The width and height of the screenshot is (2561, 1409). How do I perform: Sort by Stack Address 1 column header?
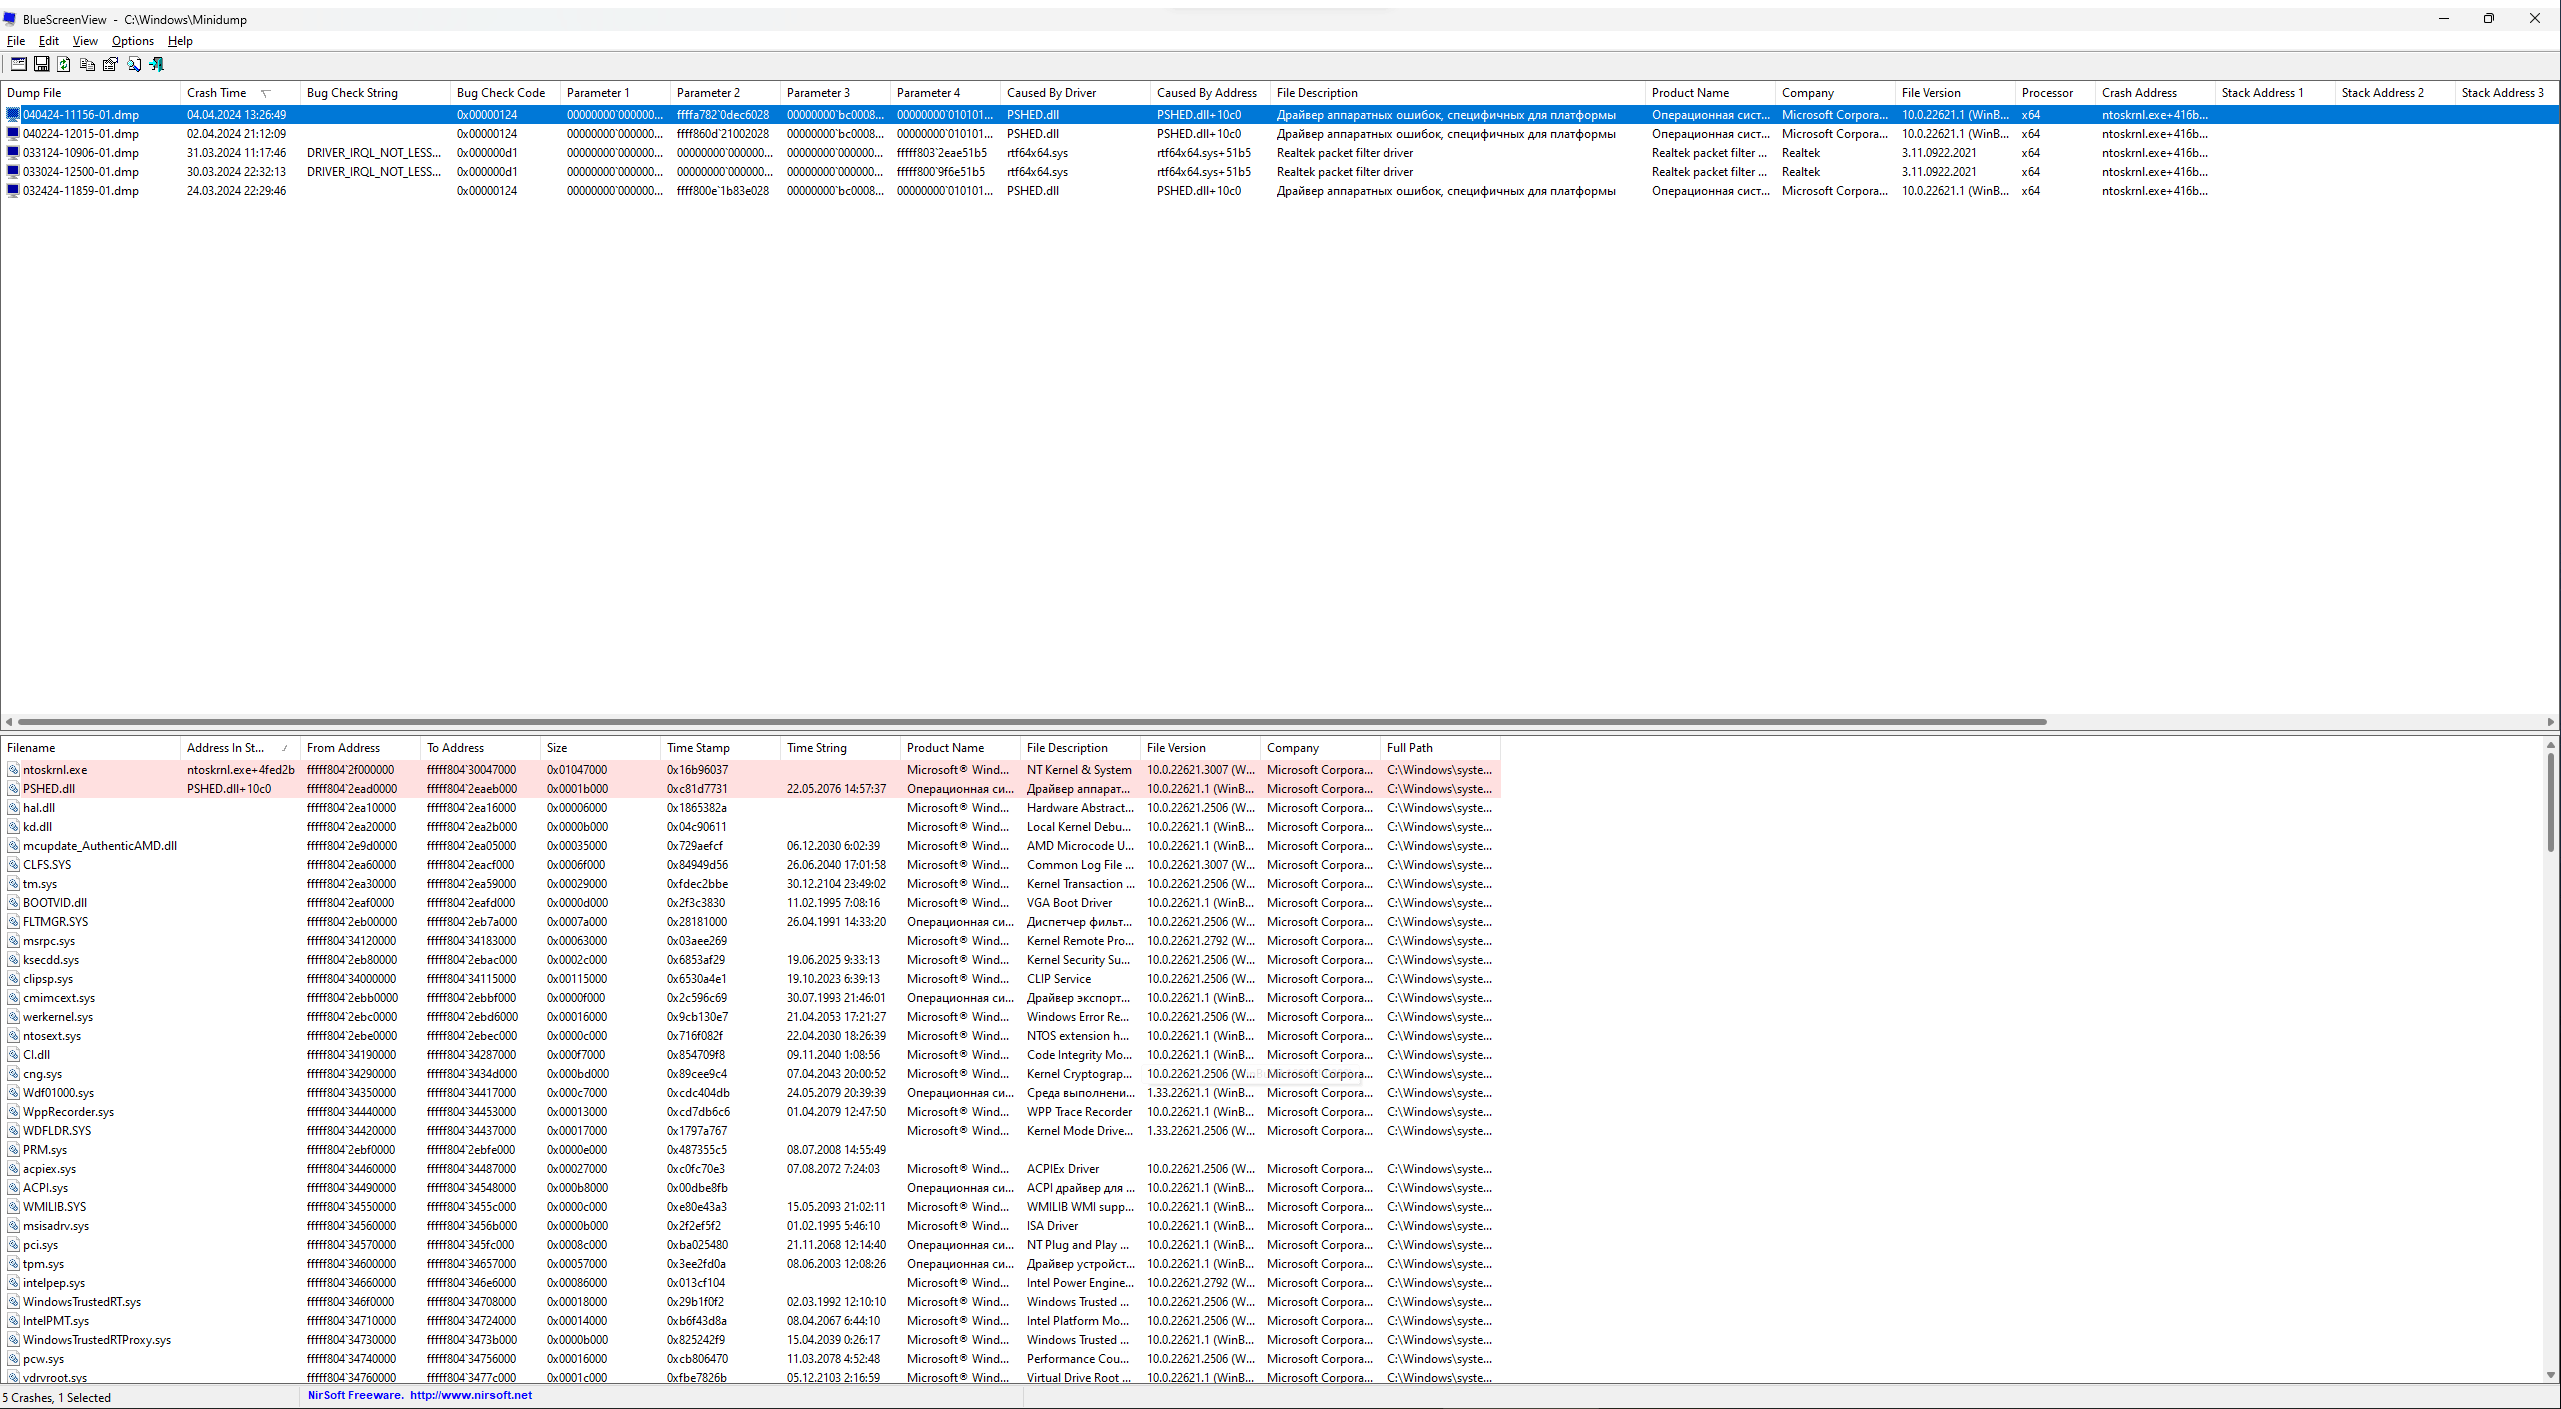2275,93
